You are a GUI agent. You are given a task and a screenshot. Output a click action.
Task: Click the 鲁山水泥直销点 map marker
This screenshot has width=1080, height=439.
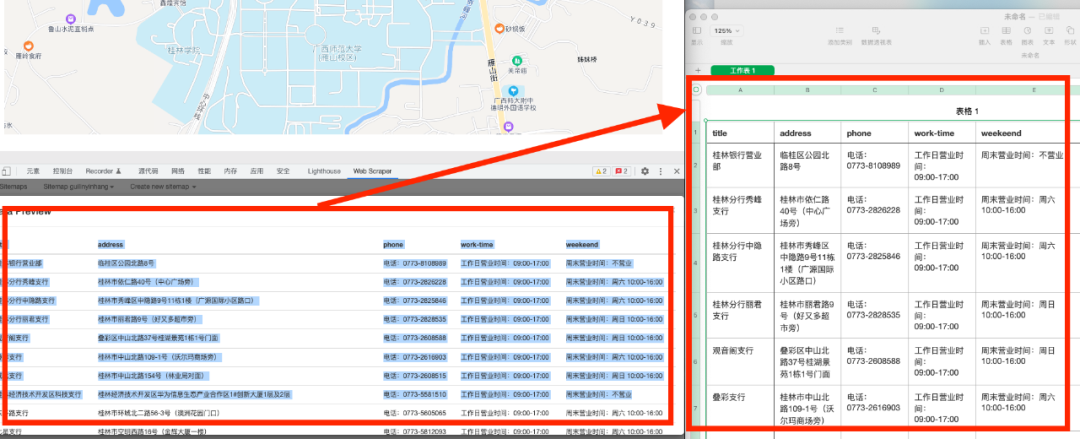71,19
